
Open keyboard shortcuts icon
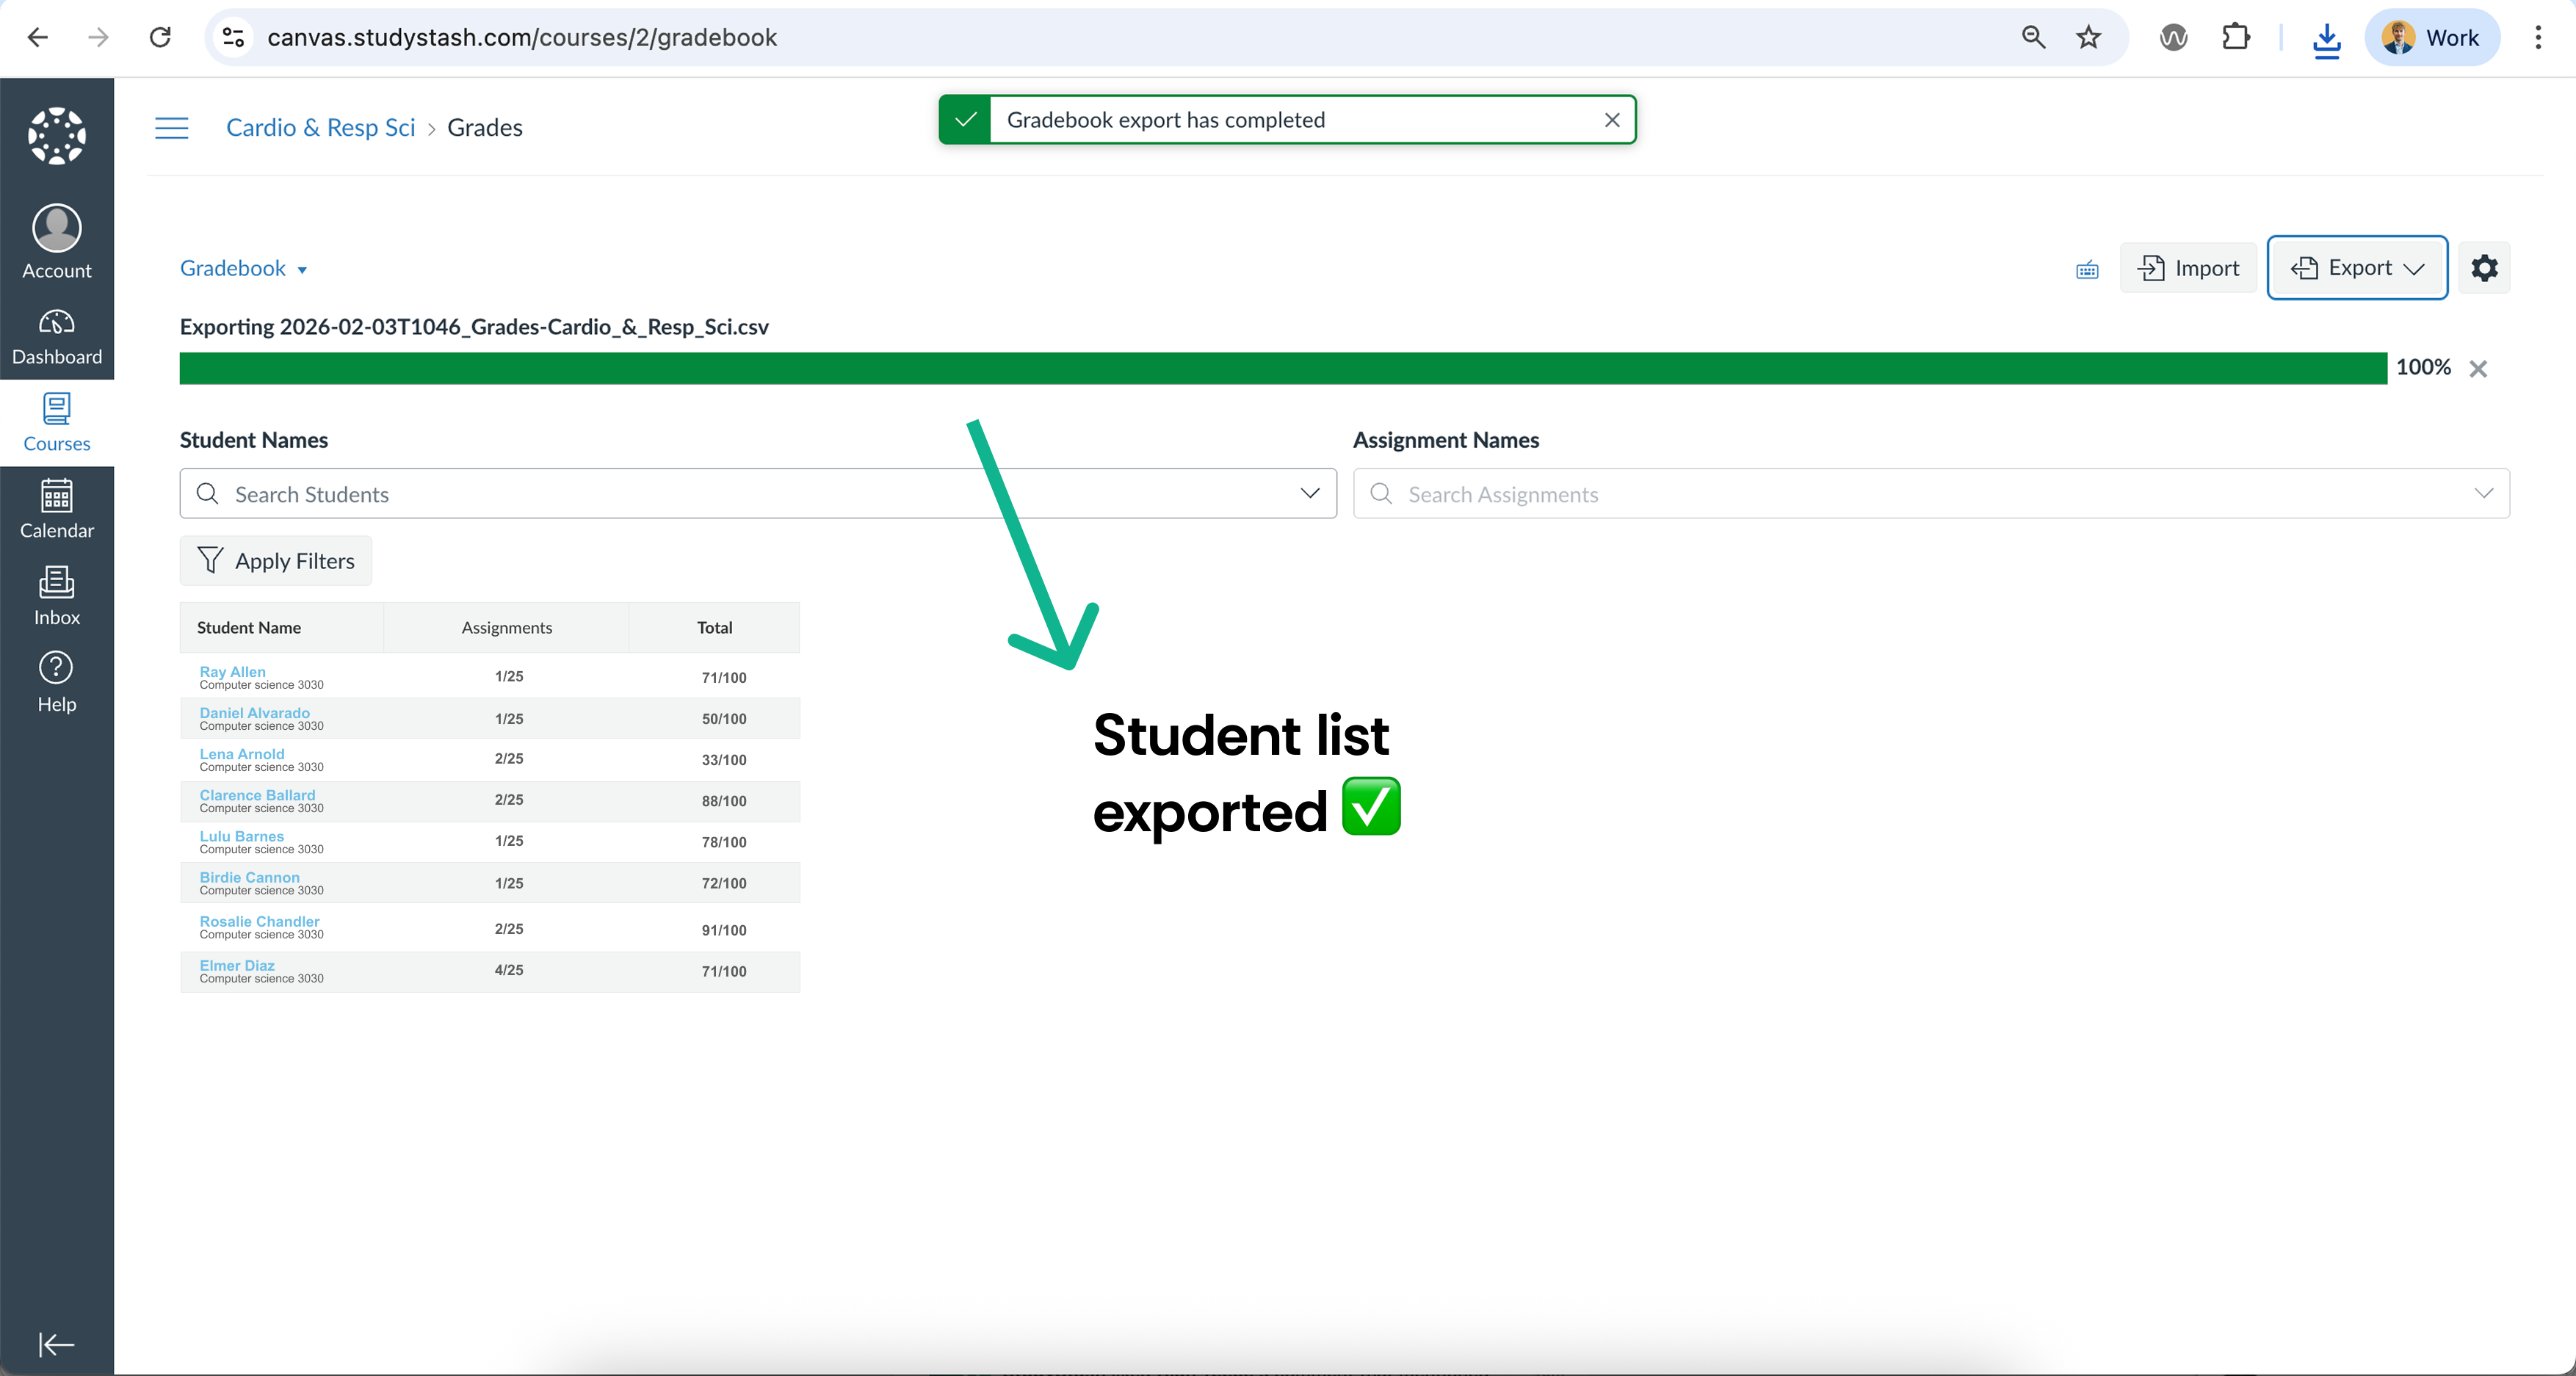click(2087, 270)
